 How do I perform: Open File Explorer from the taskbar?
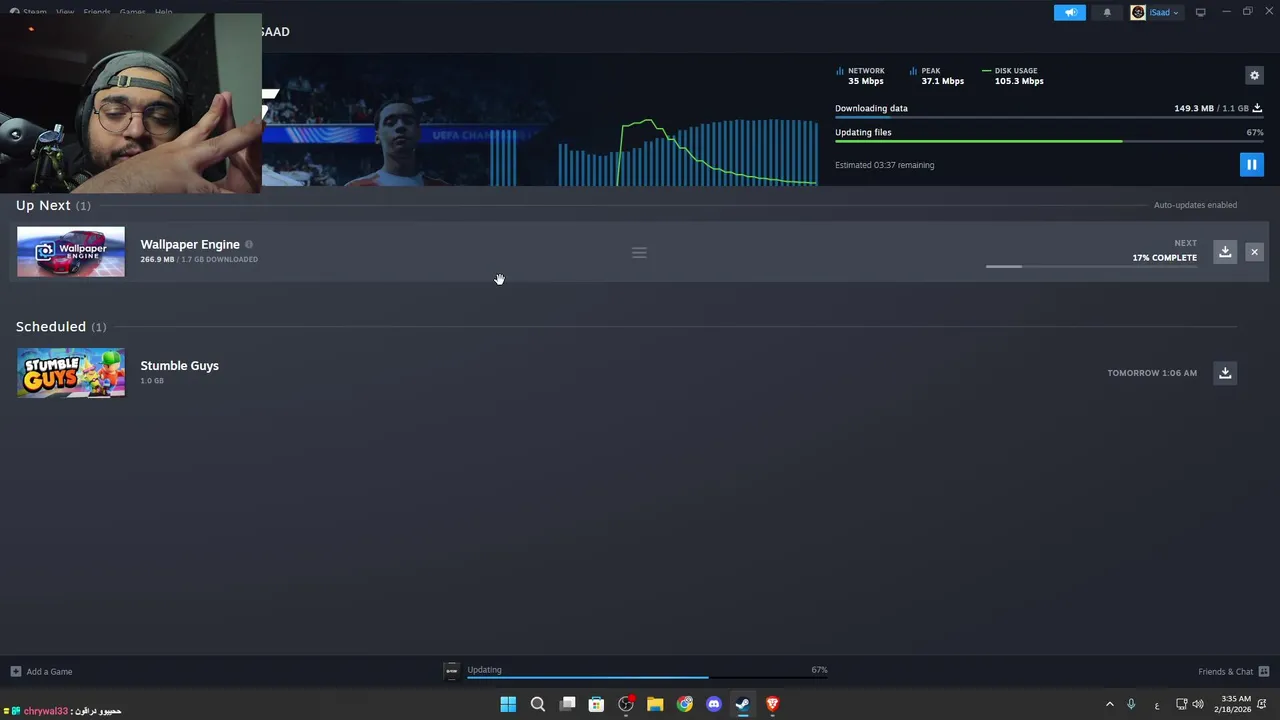(x=655, y=704)
